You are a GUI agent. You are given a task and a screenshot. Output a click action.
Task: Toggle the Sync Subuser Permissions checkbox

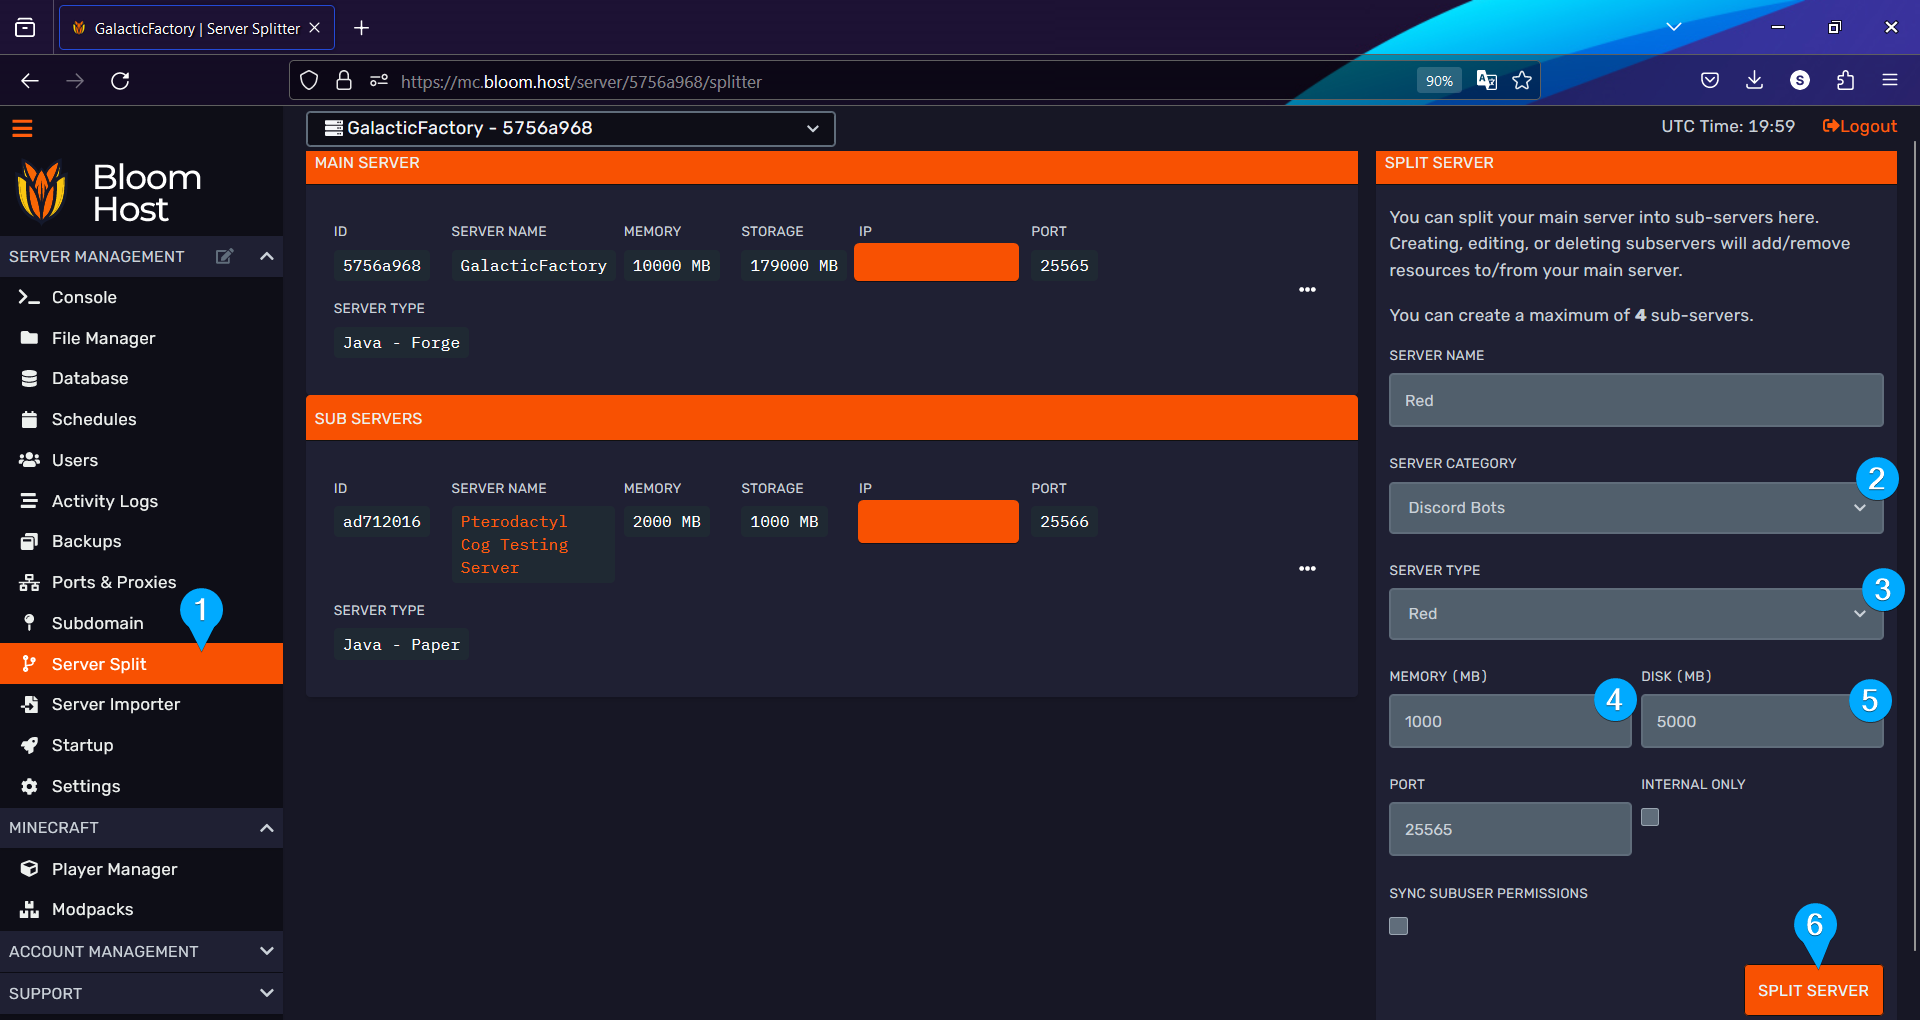(1398, 926)
